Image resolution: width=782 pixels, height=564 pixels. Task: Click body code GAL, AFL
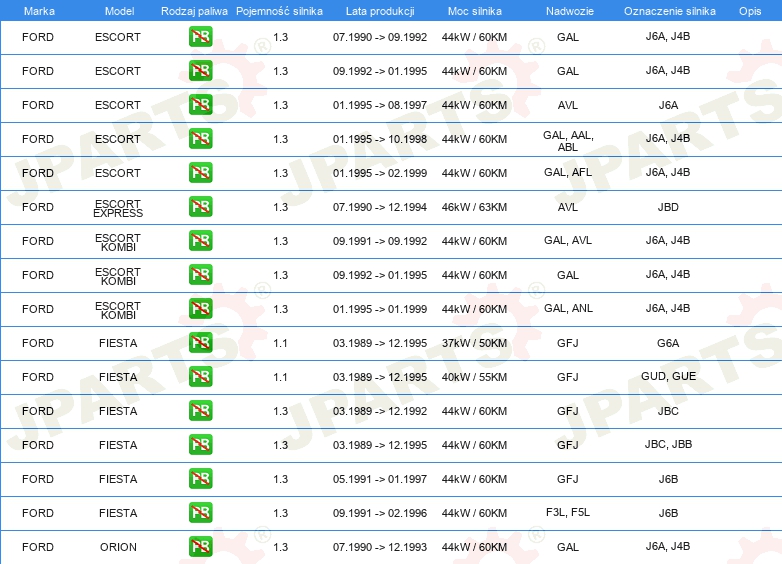[568, 173]
